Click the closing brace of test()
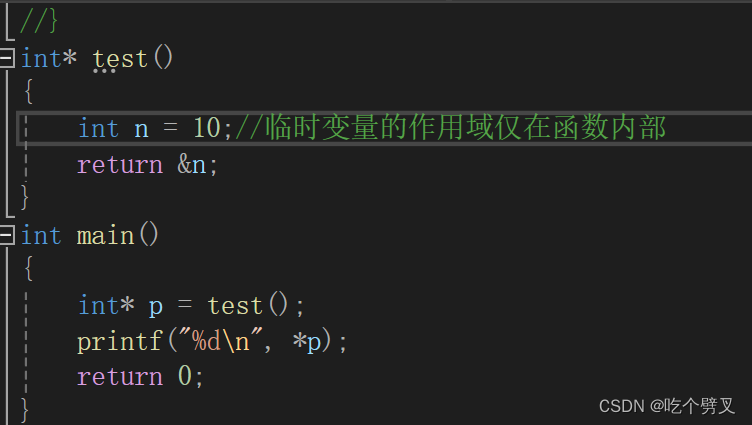 24,197
